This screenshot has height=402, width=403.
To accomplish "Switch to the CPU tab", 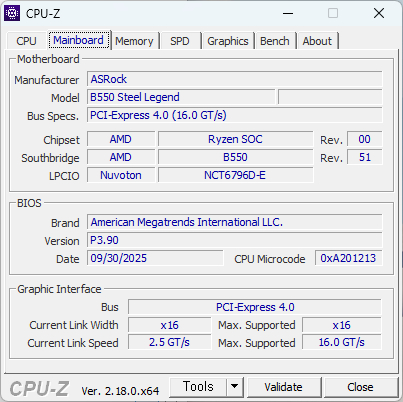I will click(26, 41).
